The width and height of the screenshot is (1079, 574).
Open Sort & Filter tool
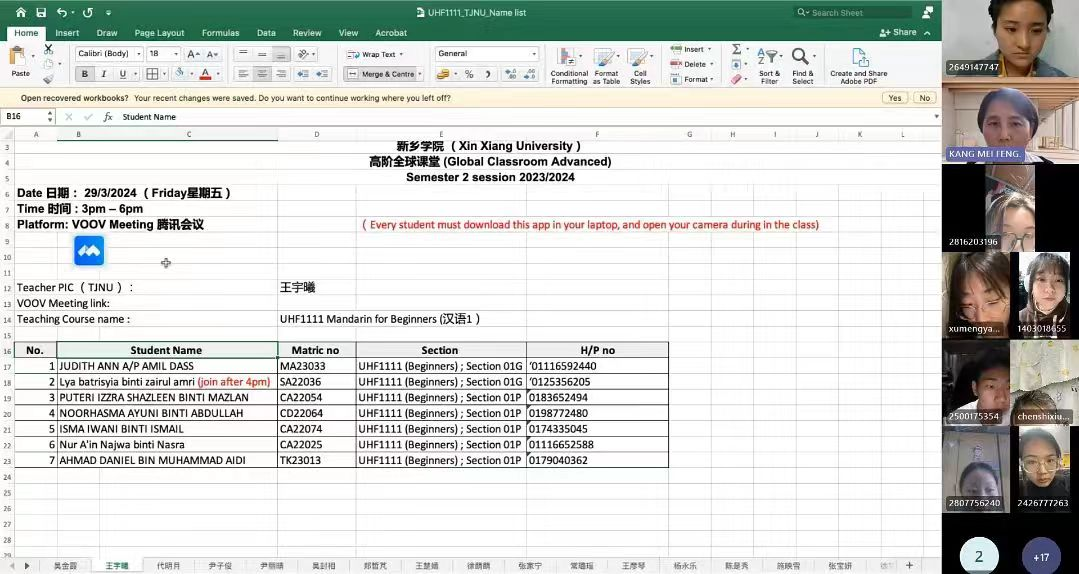point(769,64)
